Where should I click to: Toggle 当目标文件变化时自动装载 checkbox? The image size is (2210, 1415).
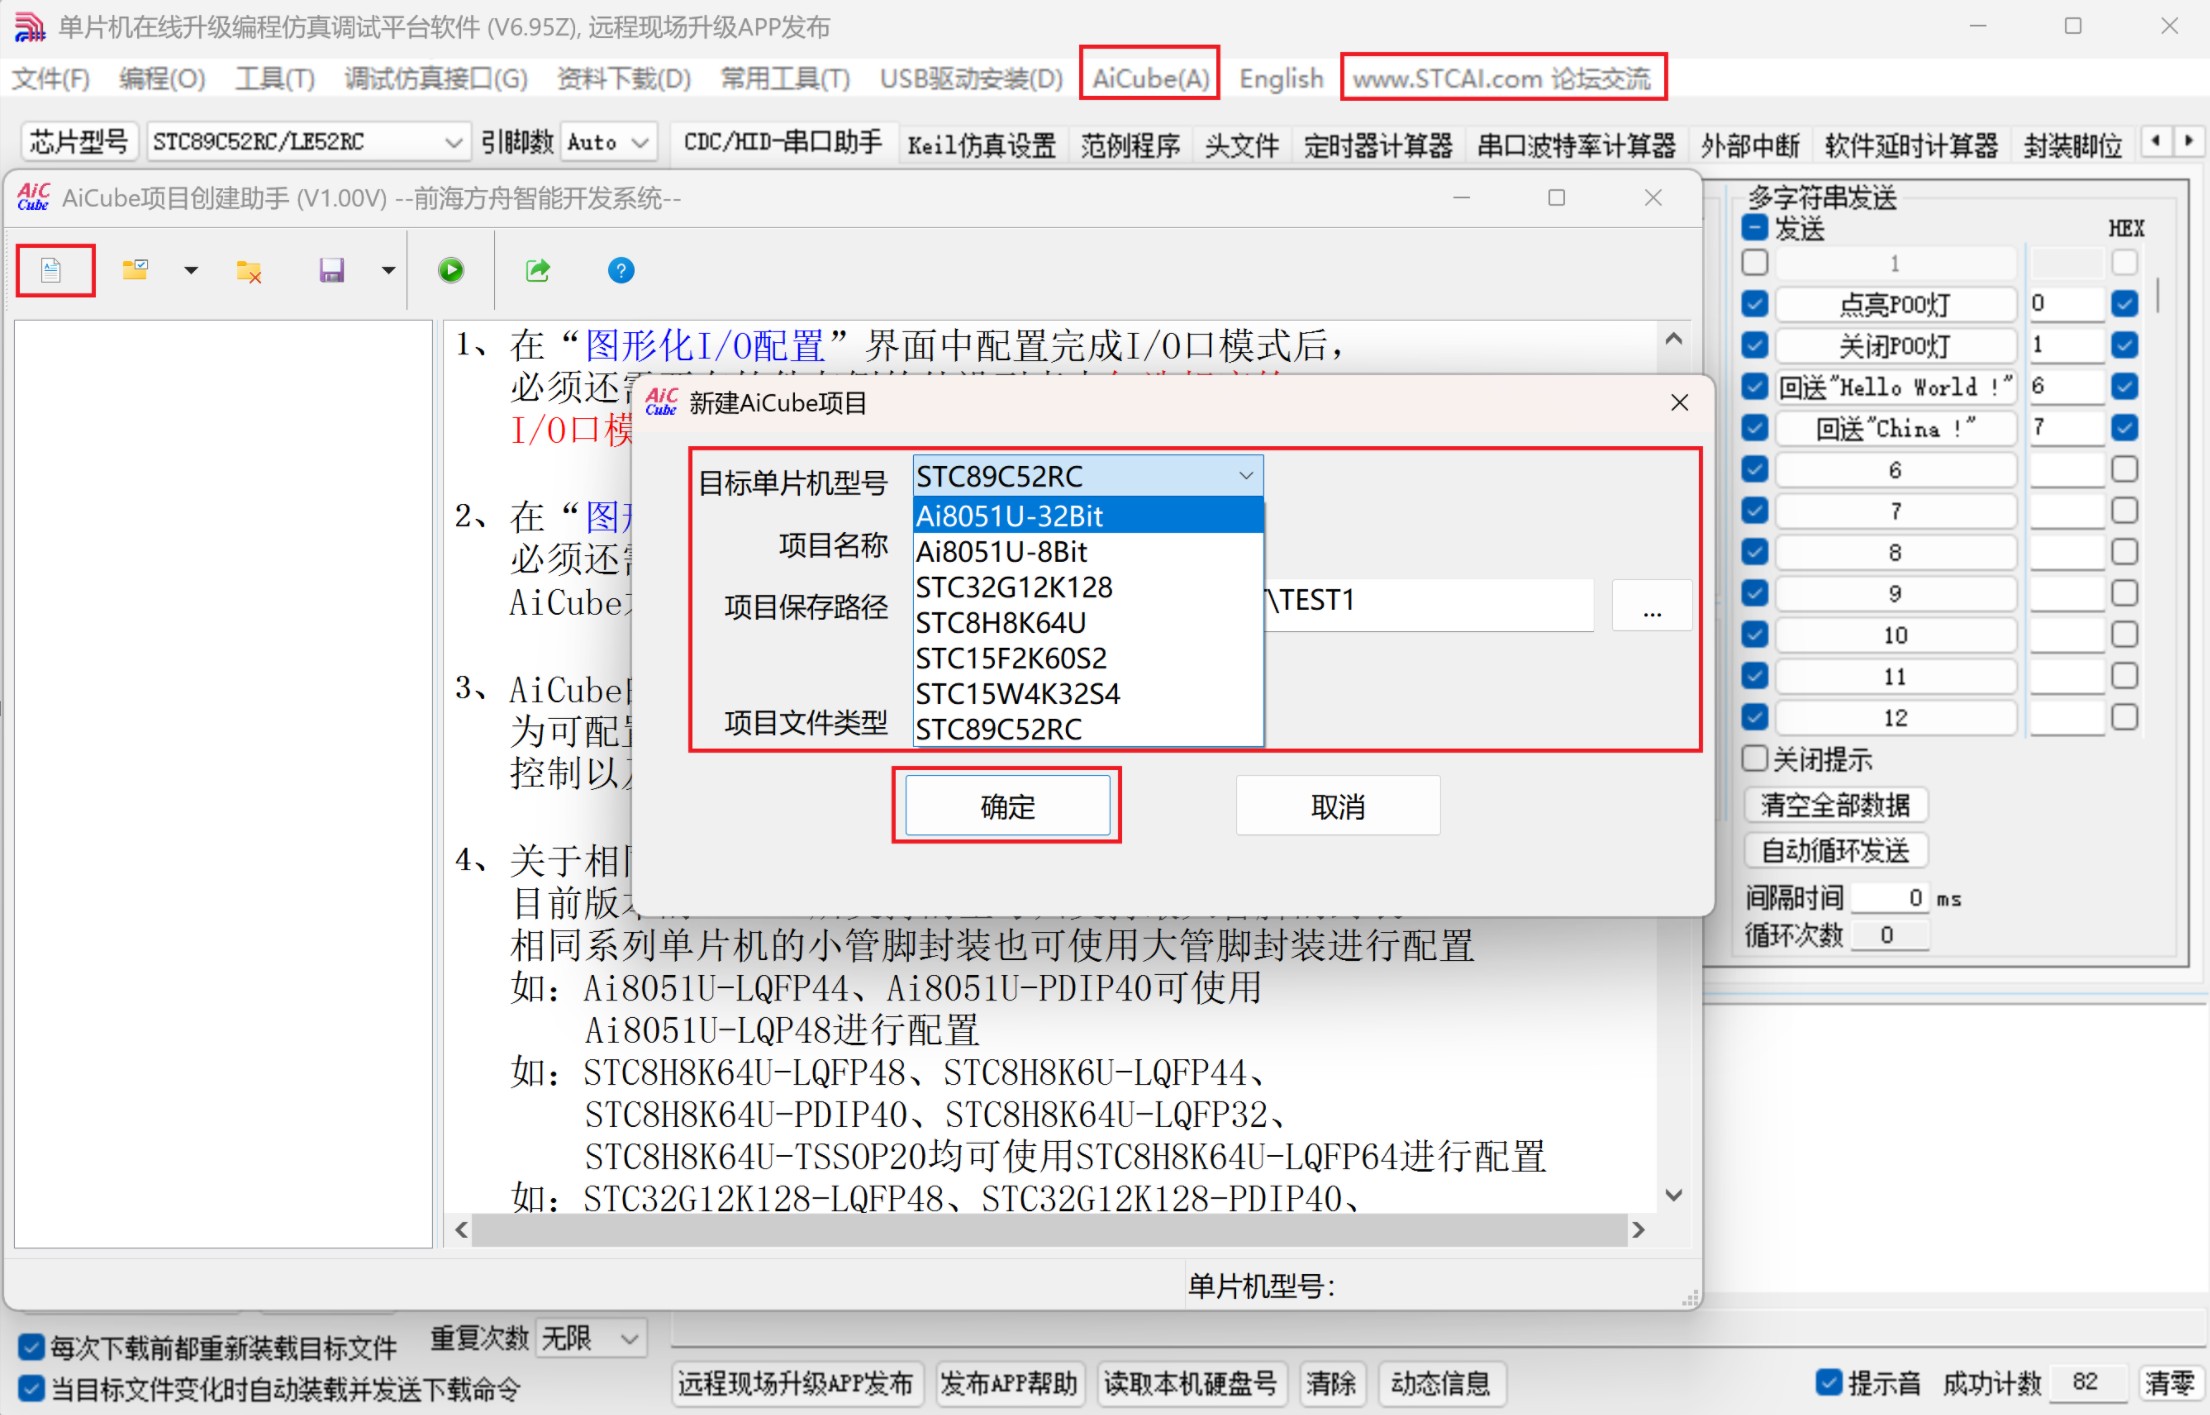click(31, 1388)
